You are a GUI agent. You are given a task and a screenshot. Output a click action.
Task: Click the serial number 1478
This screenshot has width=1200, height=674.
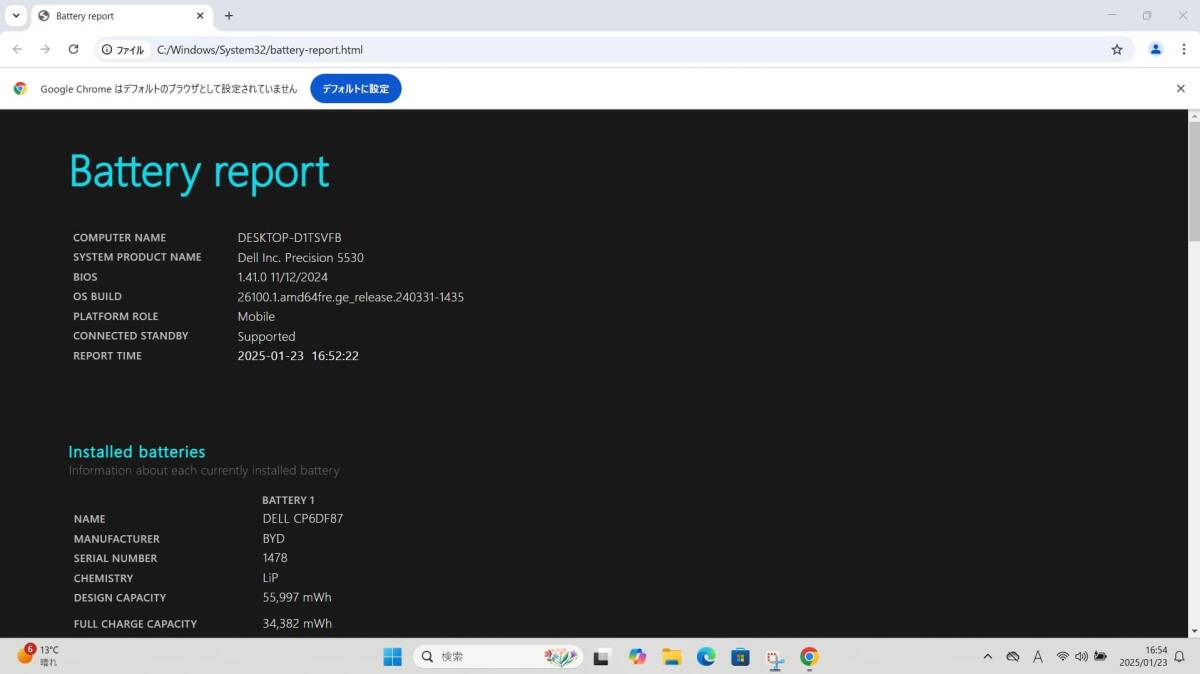[x=275, y=558]
